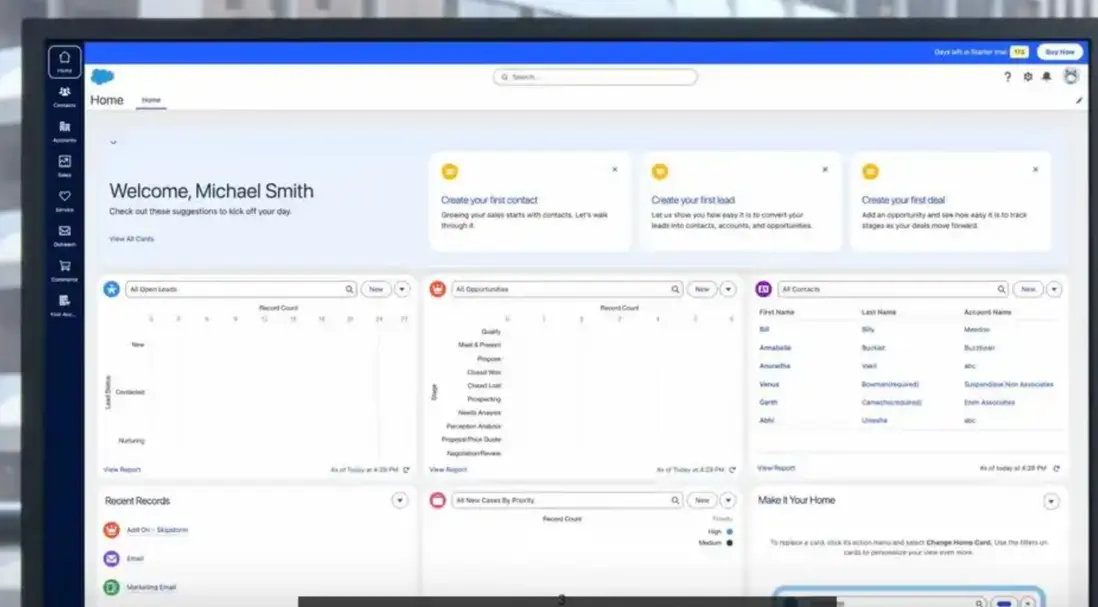The height and width of the screenshot is (607, 1098).
Task: Refresh the opportunities card report
Action: point(732,470)
